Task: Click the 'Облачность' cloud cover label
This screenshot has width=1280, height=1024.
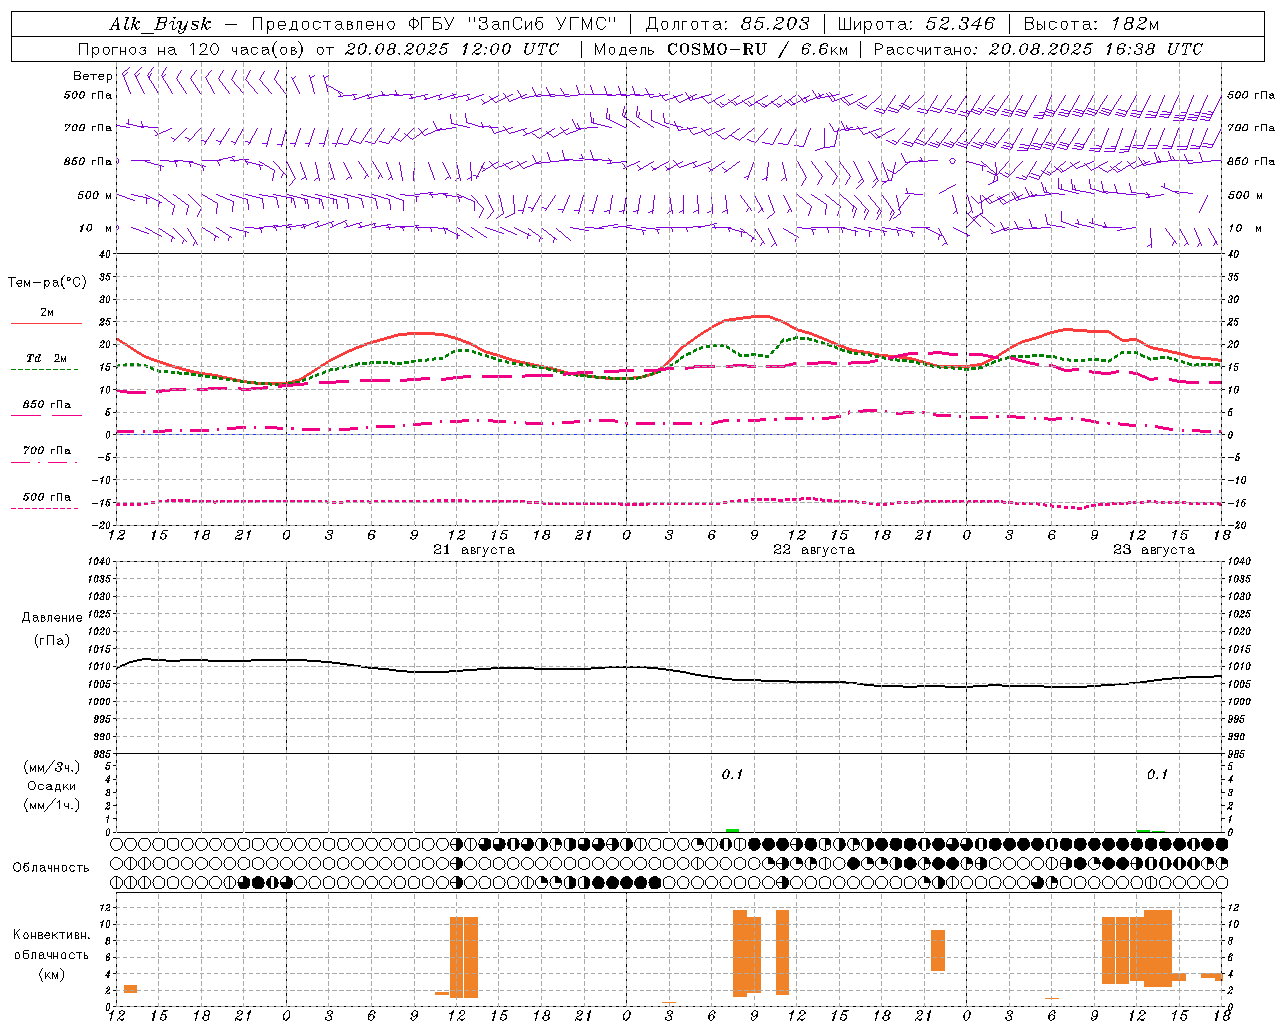Action: [51, 868]
